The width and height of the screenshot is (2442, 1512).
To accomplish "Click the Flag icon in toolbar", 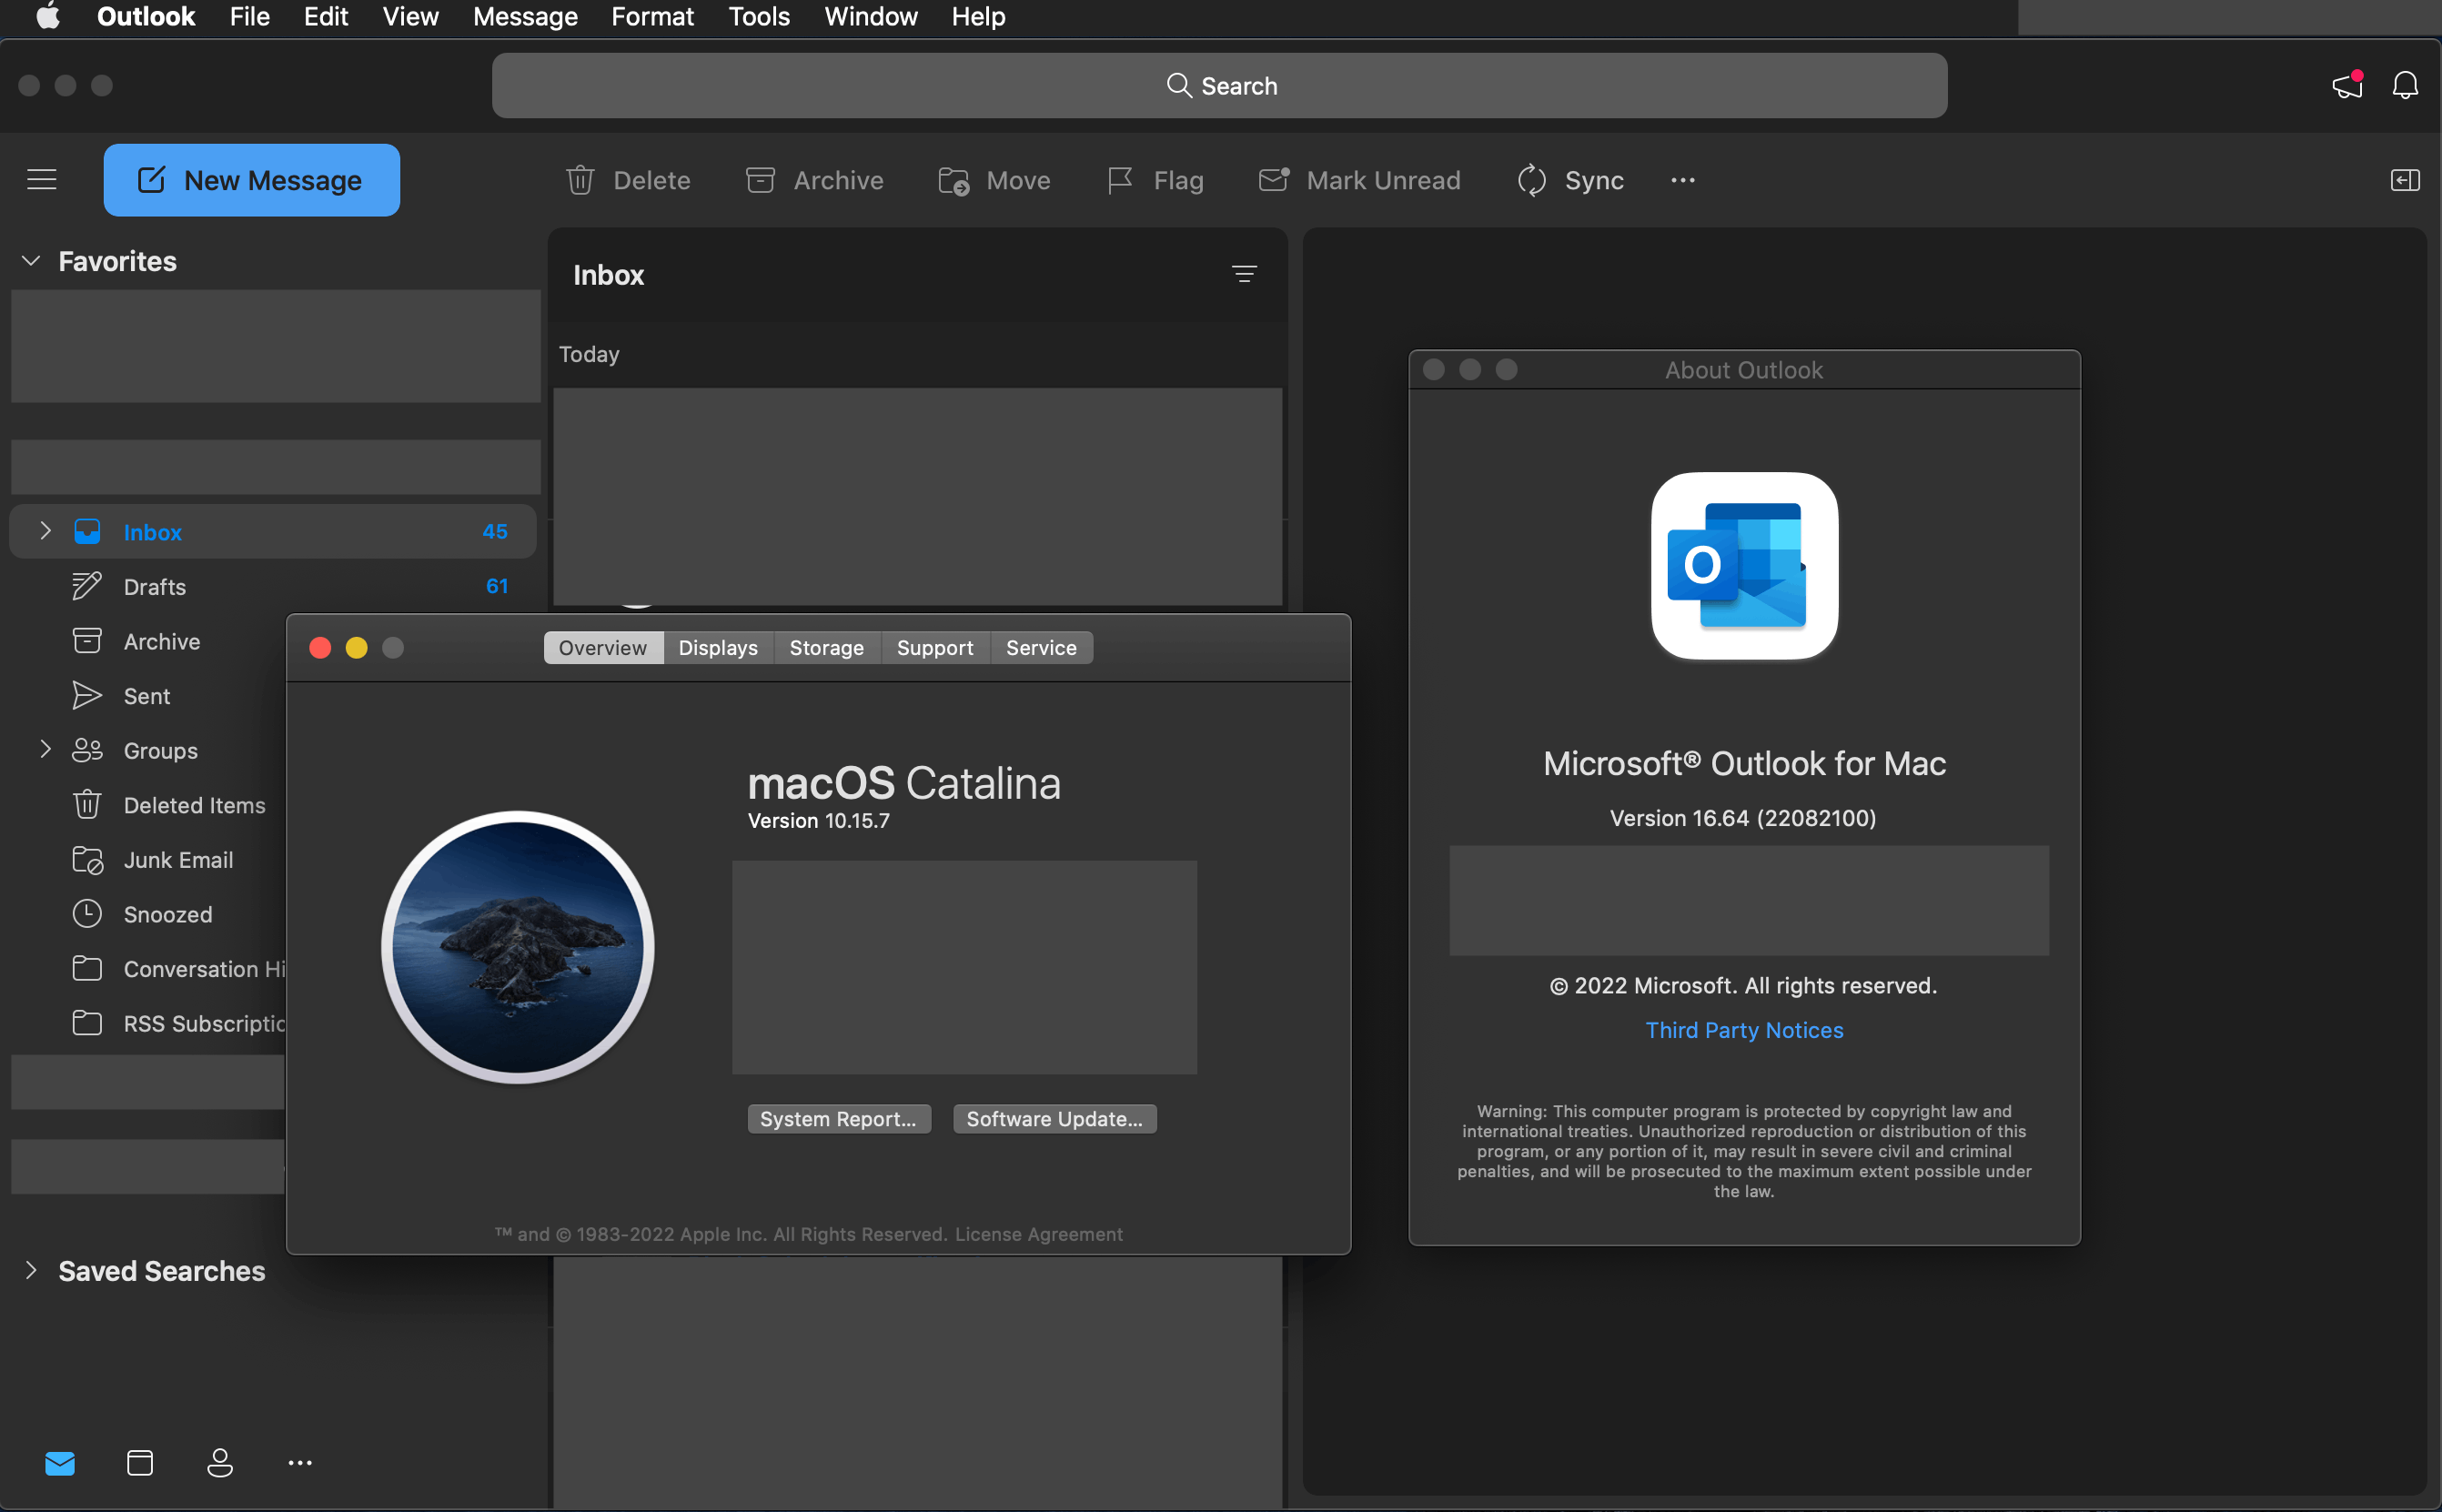I will coord(1120,180).
